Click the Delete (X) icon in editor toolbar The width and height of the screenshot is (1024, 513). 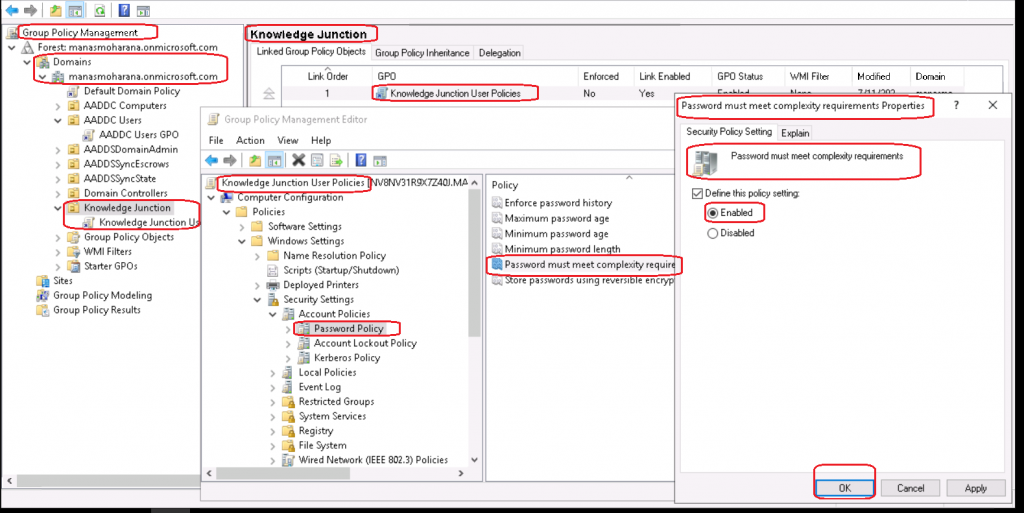298,161
